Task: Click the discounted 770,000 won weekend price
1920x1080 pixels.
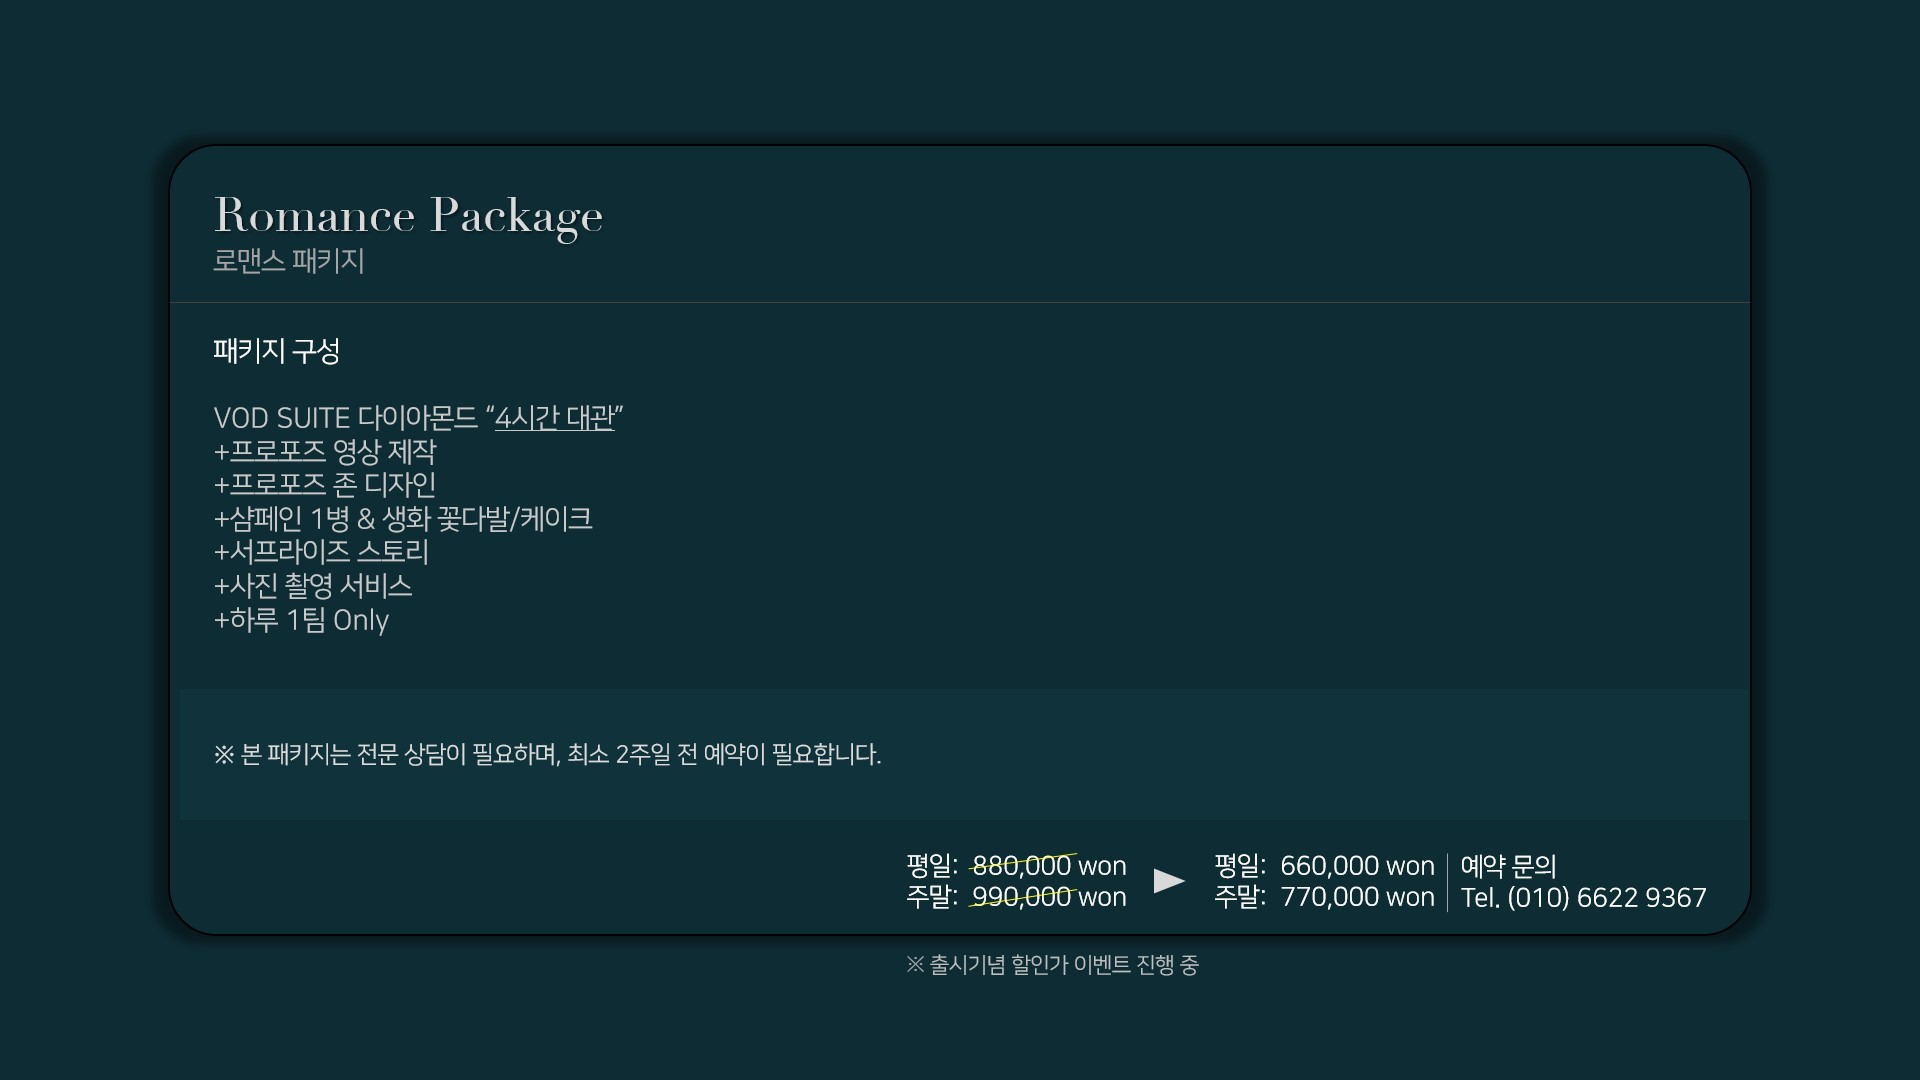Action: pos(1357,898)
